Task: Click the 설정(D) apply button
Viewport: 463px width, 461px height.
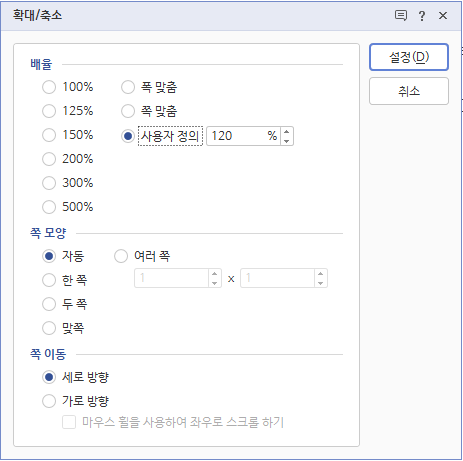Action: (x=409, y=57)
